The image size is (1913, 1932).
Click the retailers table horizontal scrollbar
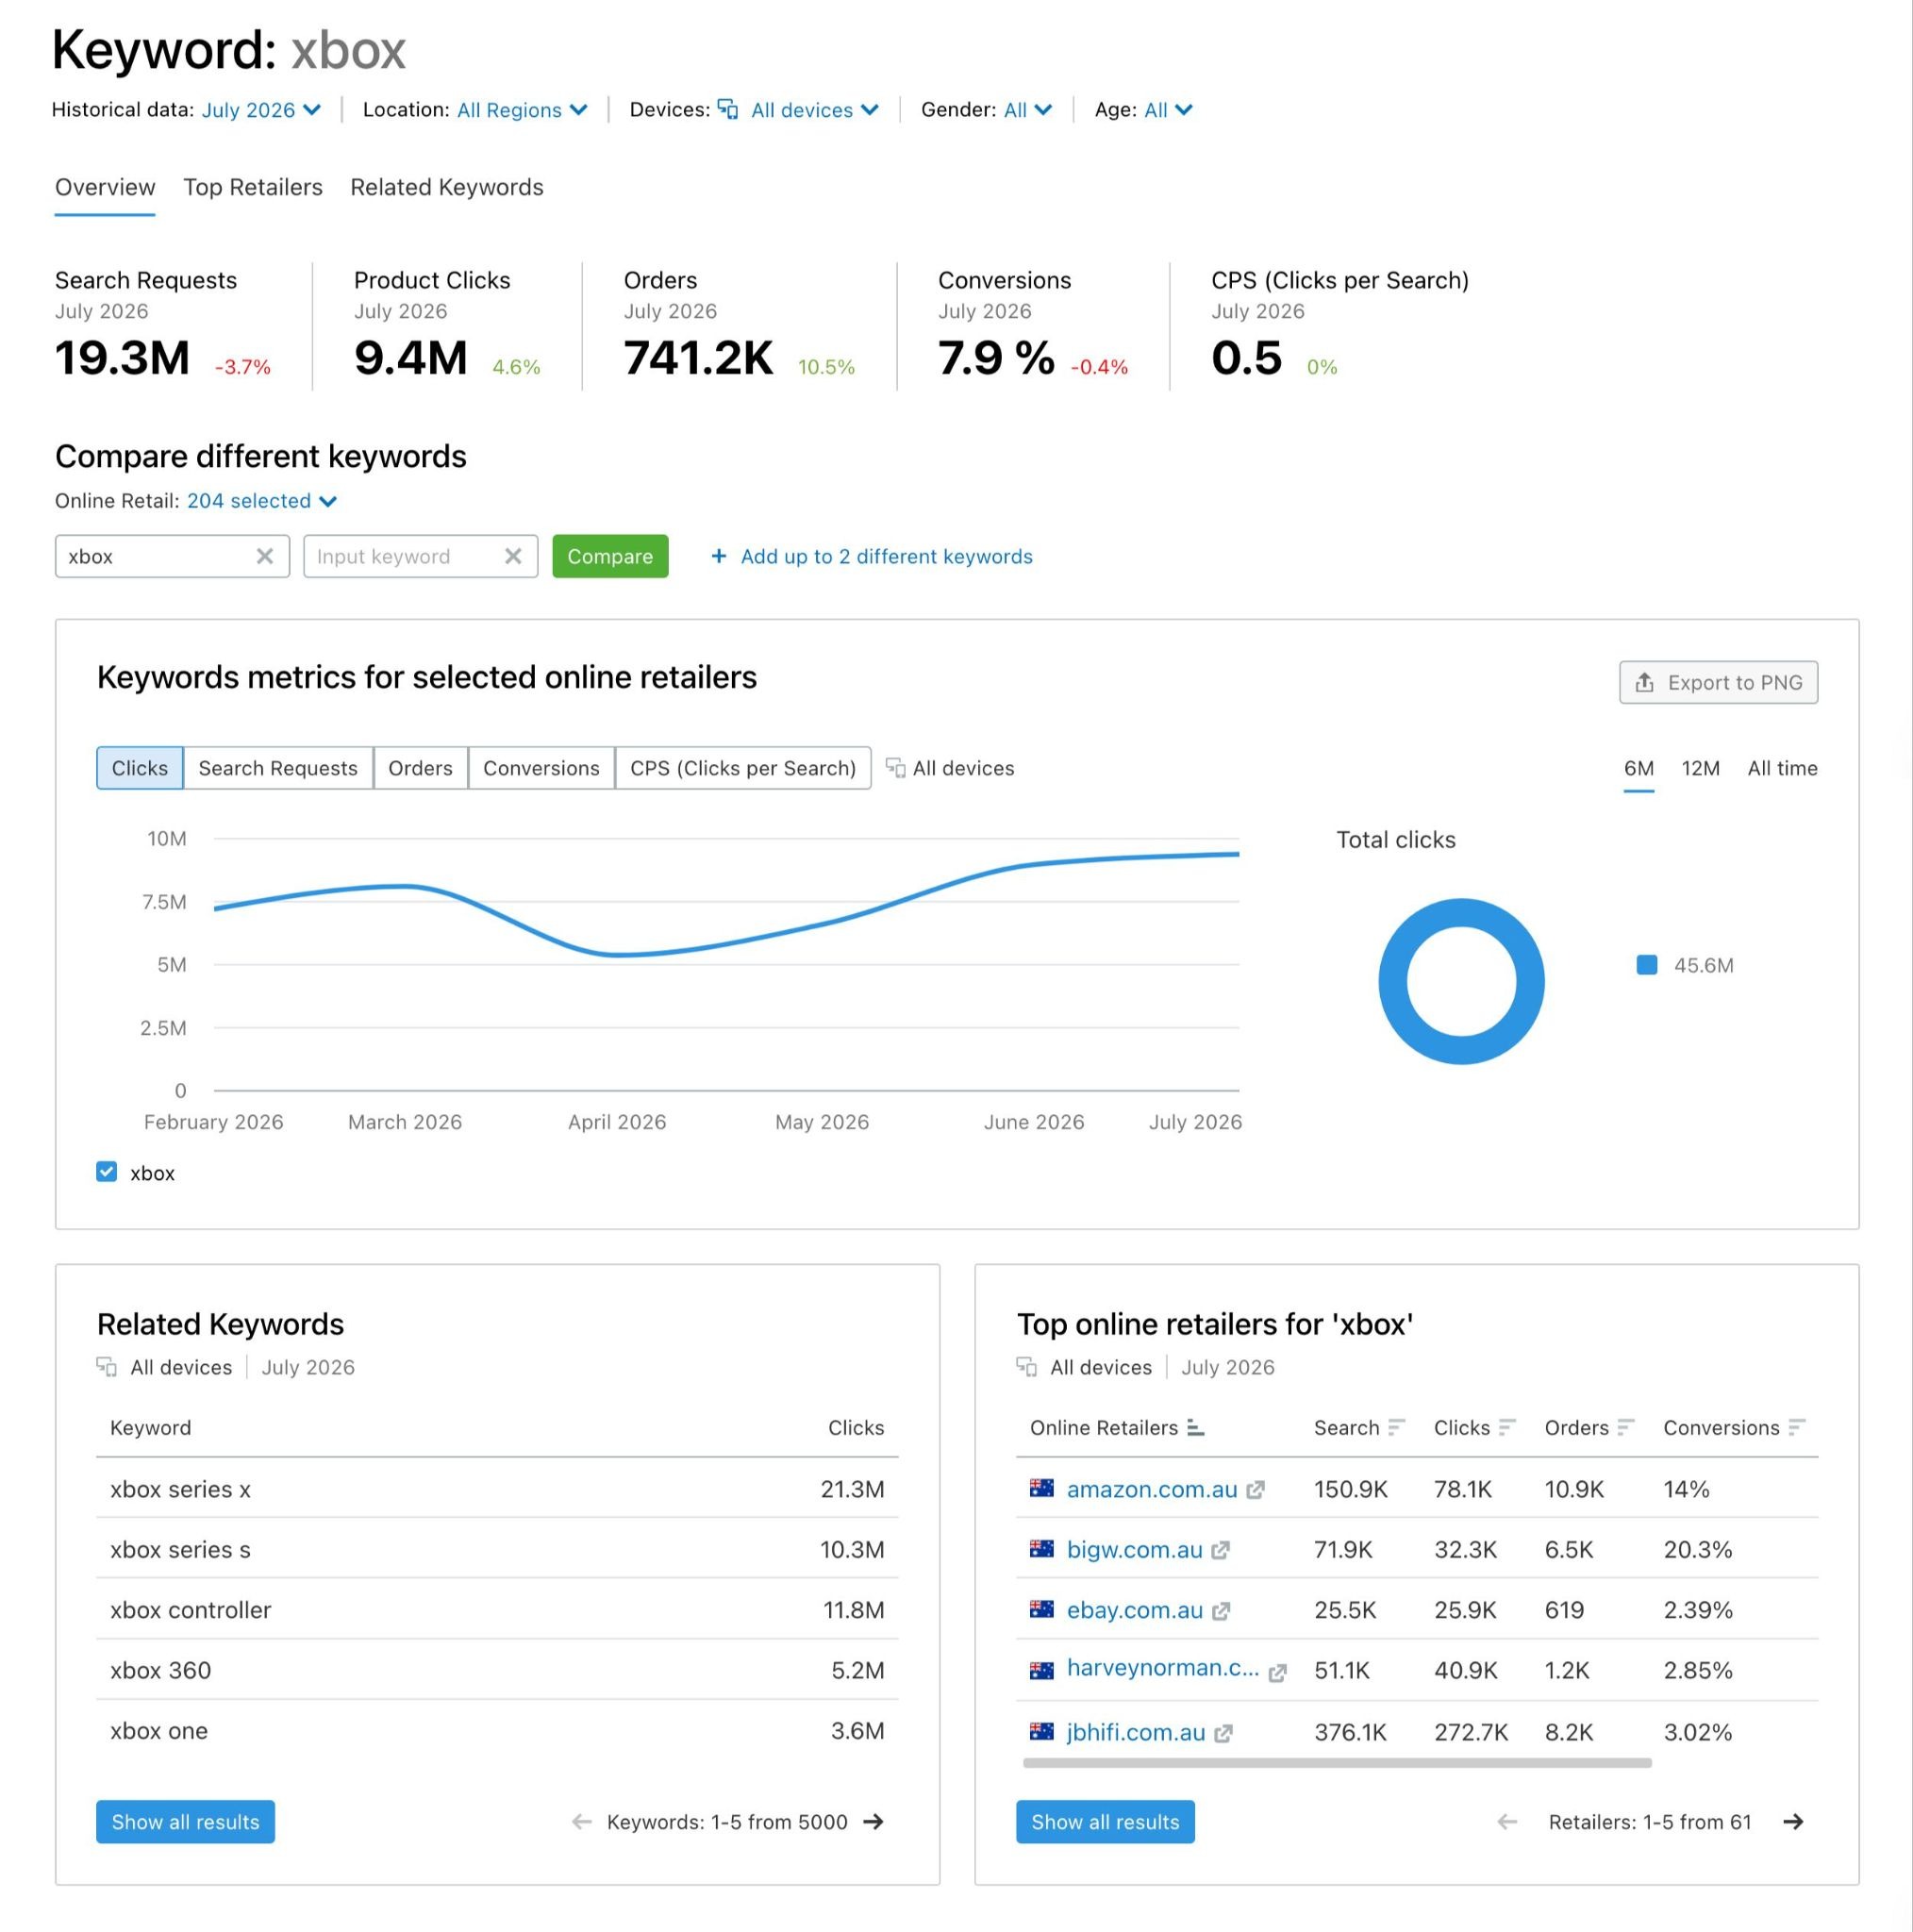1338,1763
